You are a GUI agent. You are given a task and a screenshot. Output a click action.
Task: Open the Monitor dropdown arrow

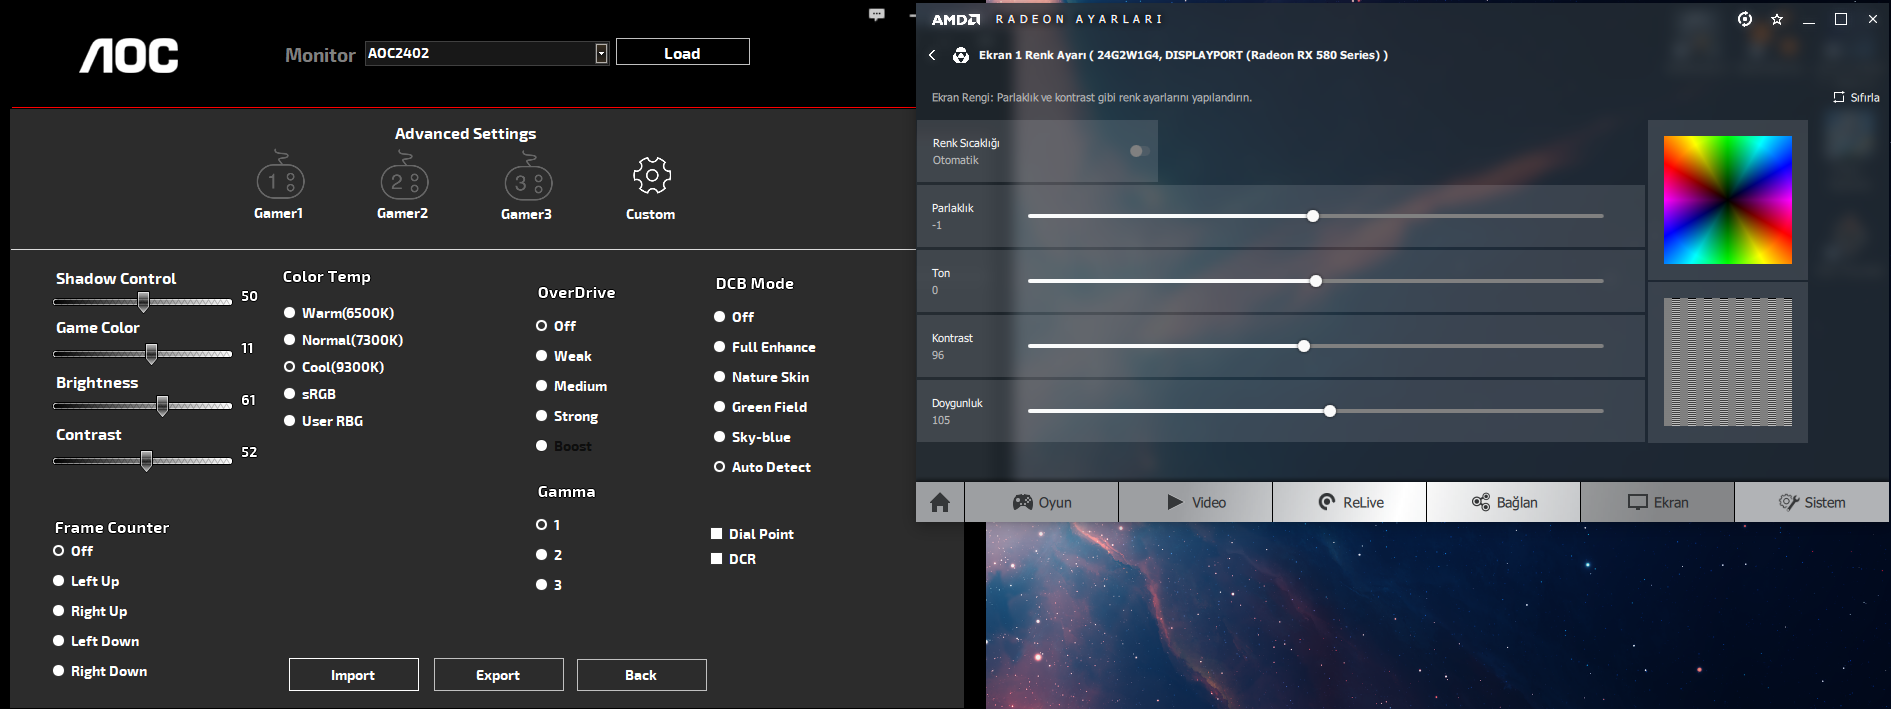pyautogui.click(x=601, y=54)
